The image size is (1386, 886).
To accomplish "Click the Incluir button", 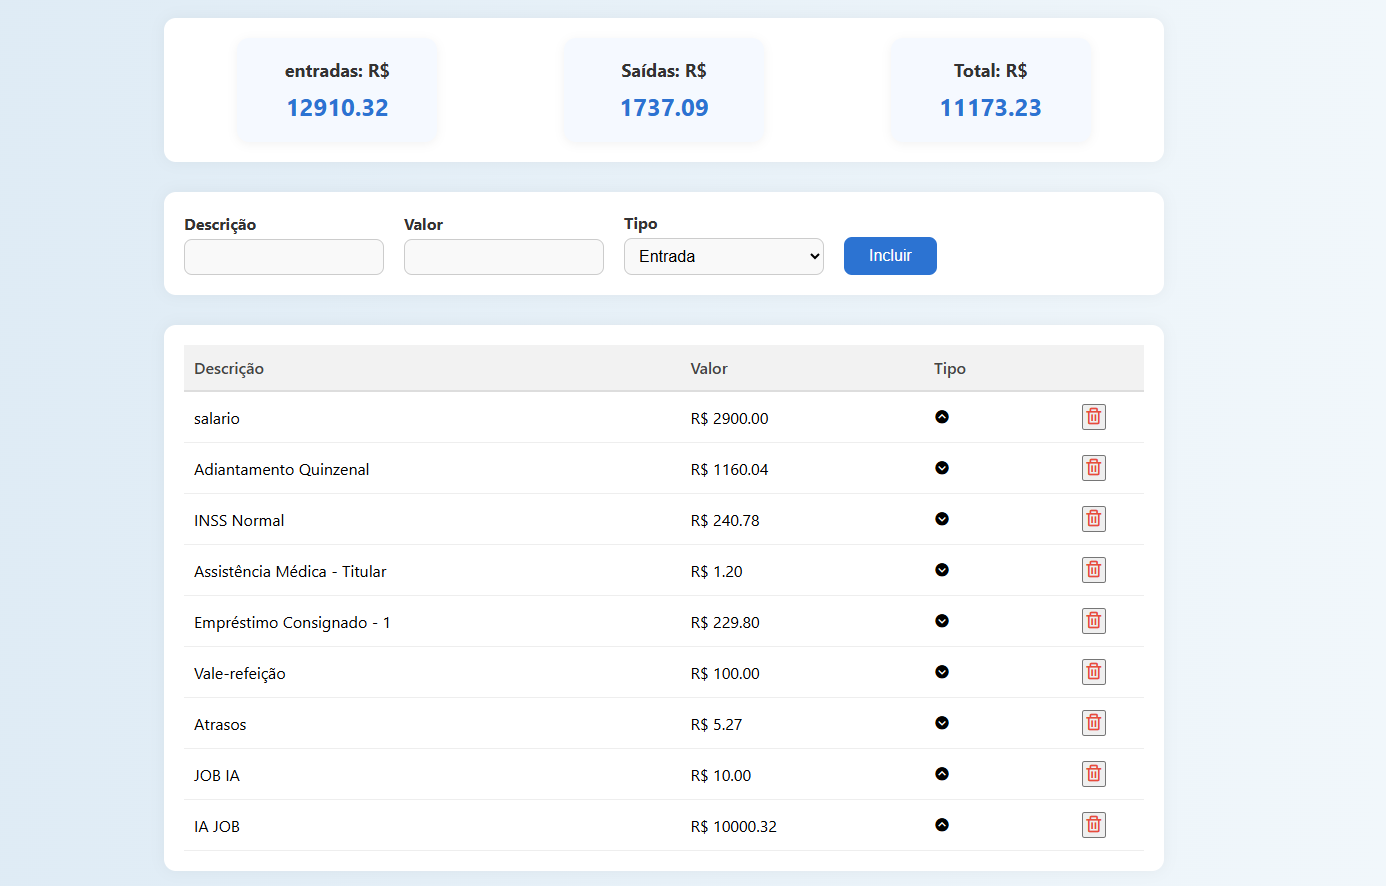I will tap(890, 256).
